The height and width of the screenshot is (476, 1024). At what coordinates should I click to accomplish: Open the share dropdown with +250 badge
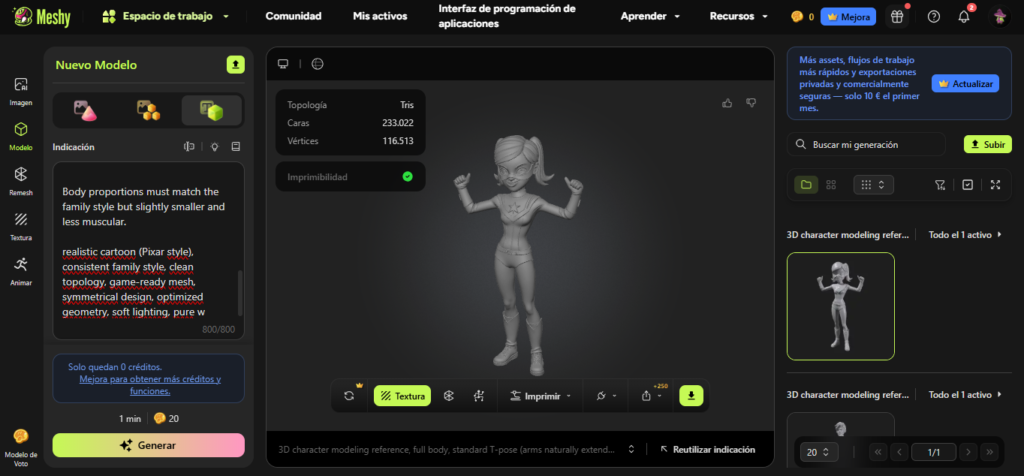pos(652,396)
